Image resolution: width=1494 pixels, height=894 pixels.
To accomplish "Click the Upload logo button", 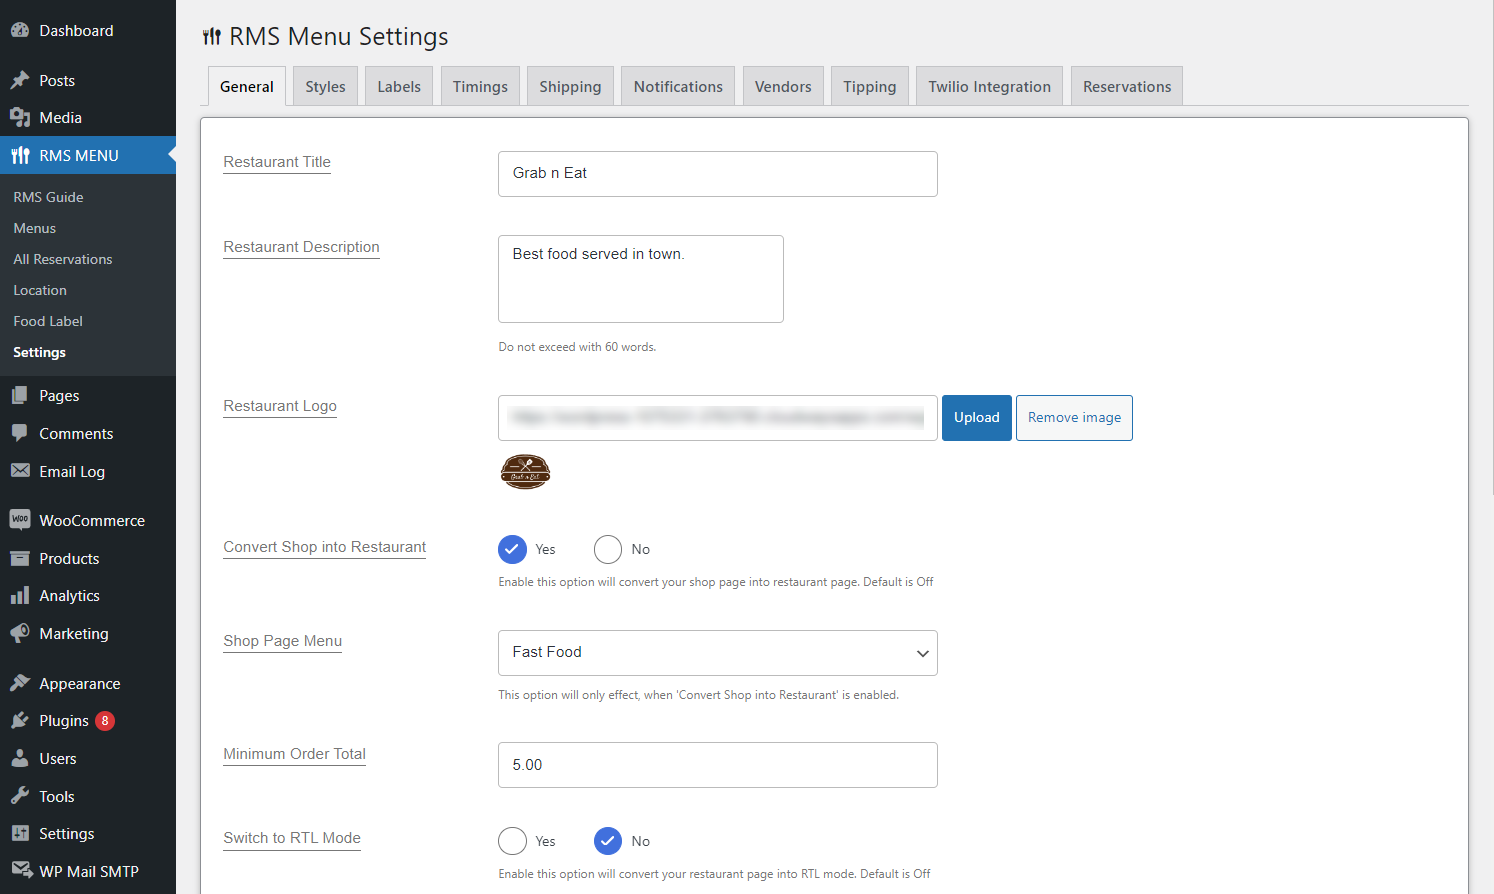I will click(x=977, y=418).
